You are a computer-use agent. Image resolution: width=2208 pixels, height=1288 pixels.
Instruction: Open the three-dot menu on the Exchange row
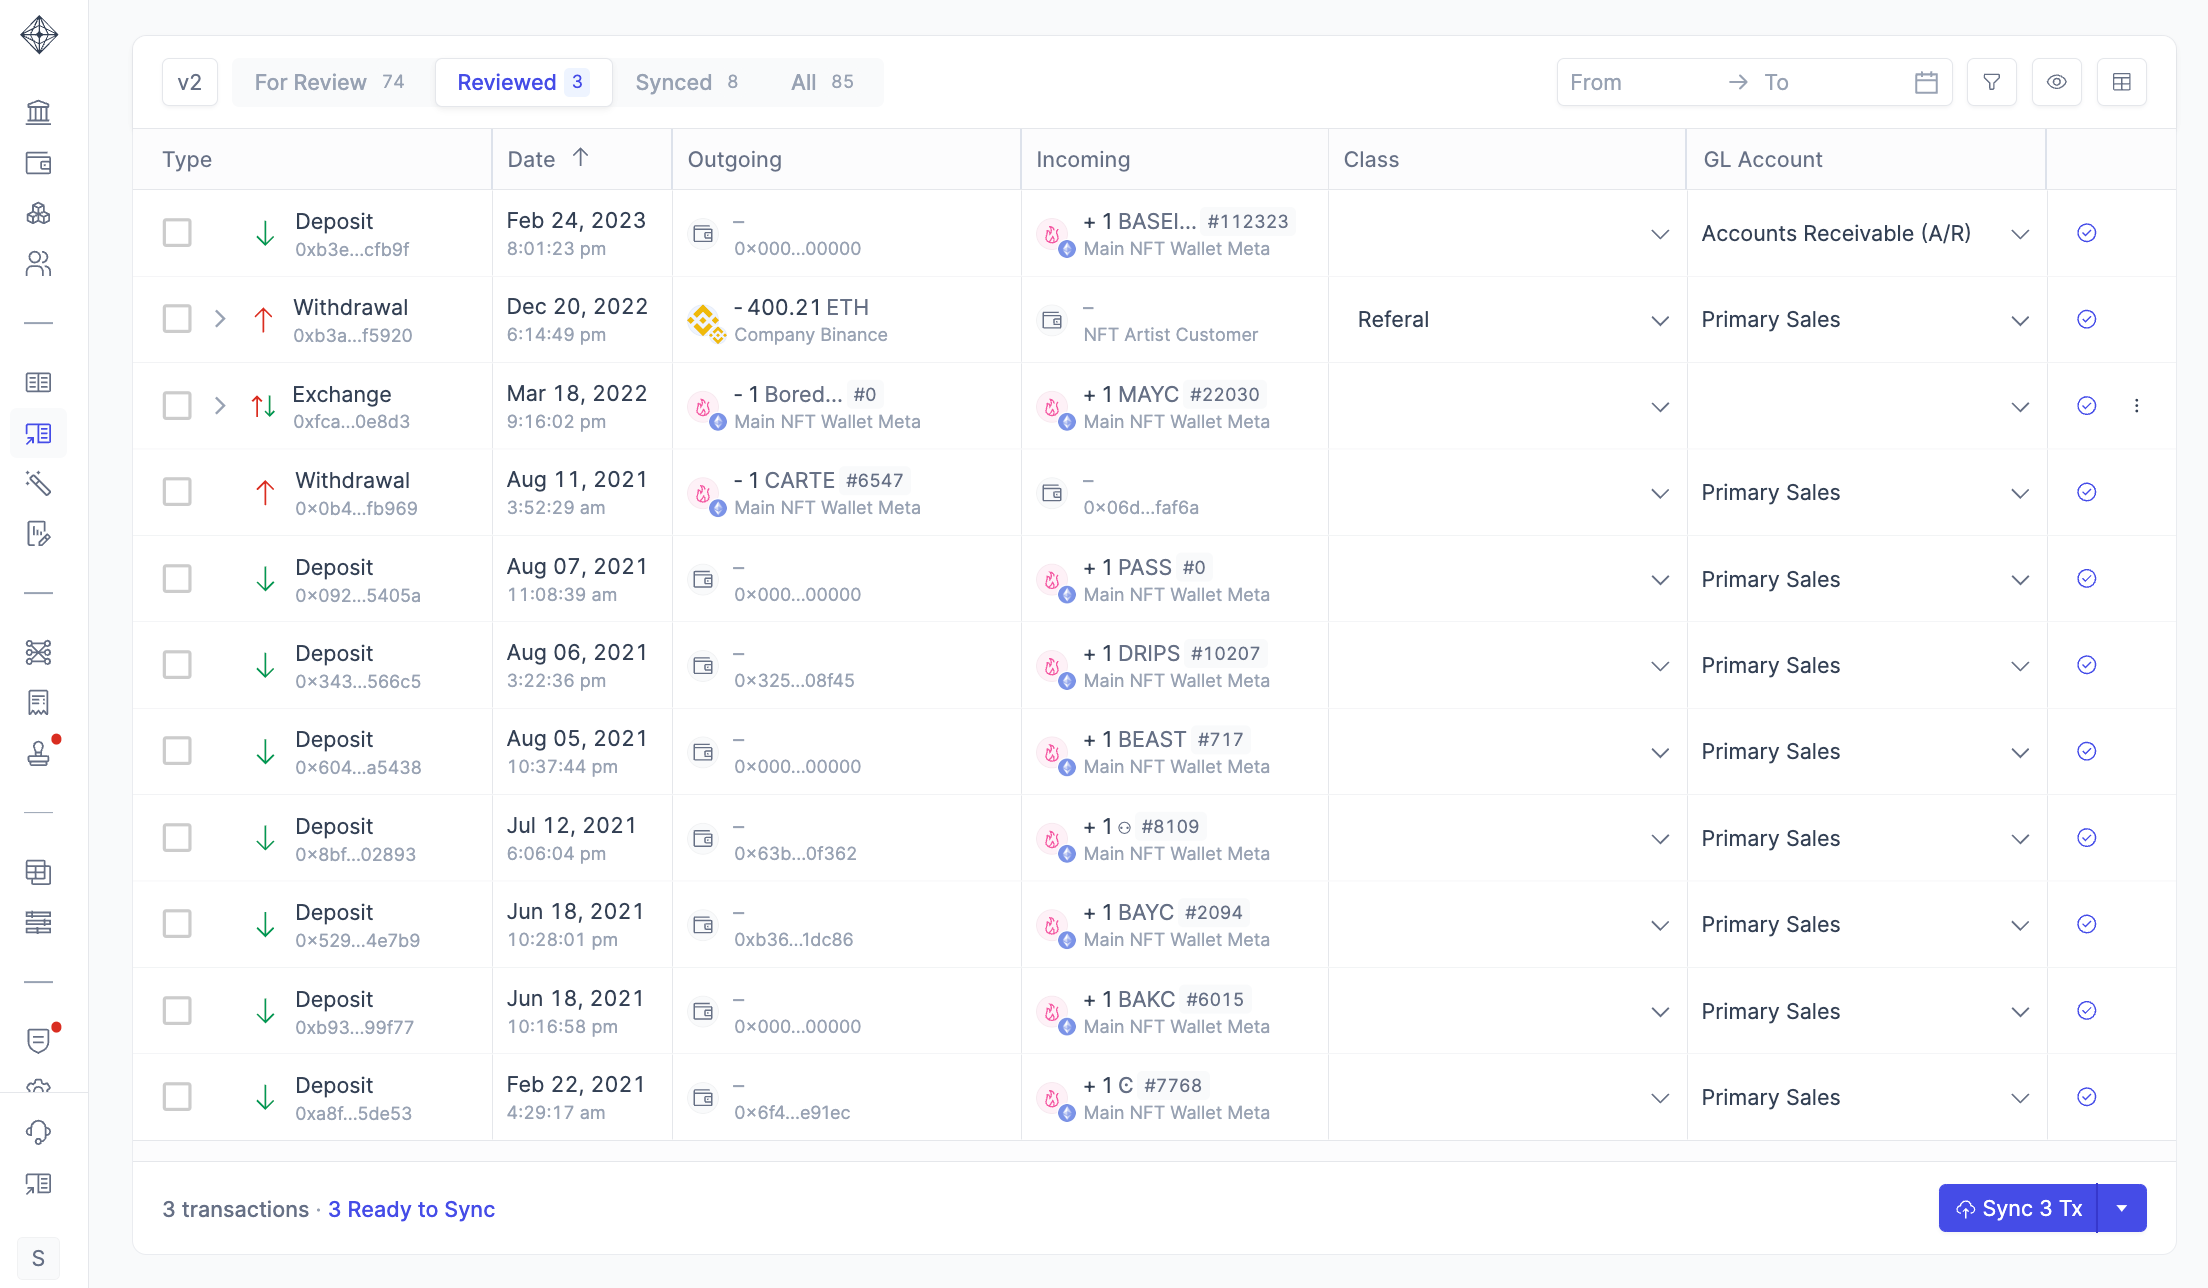click(x=2136, y=406)
